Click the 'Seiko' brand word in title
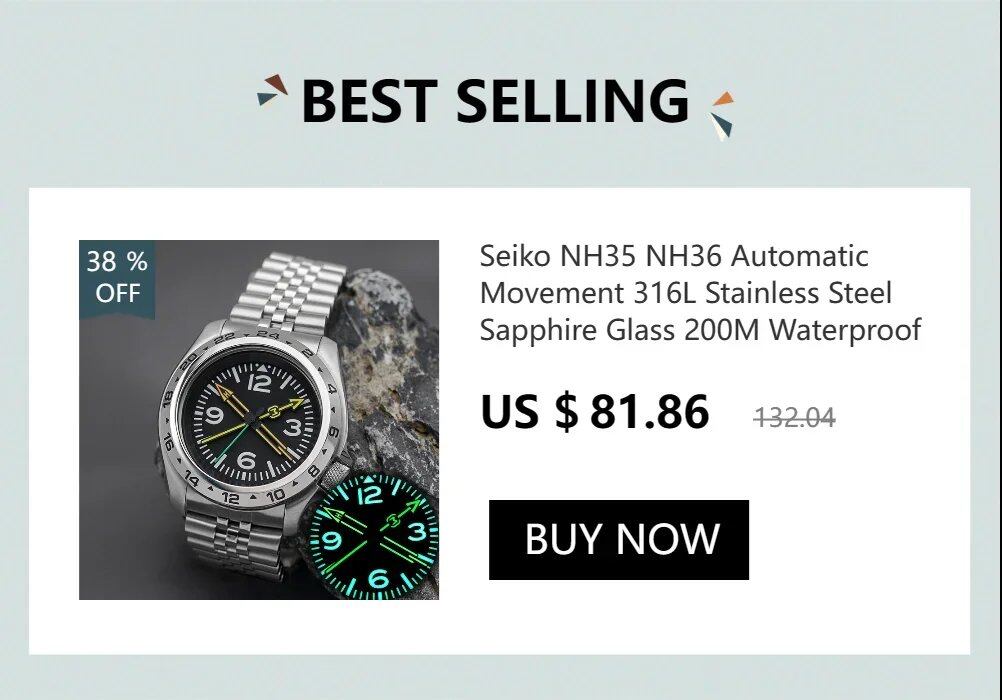Screen dimensions: 1002x700 click(515, 256)
